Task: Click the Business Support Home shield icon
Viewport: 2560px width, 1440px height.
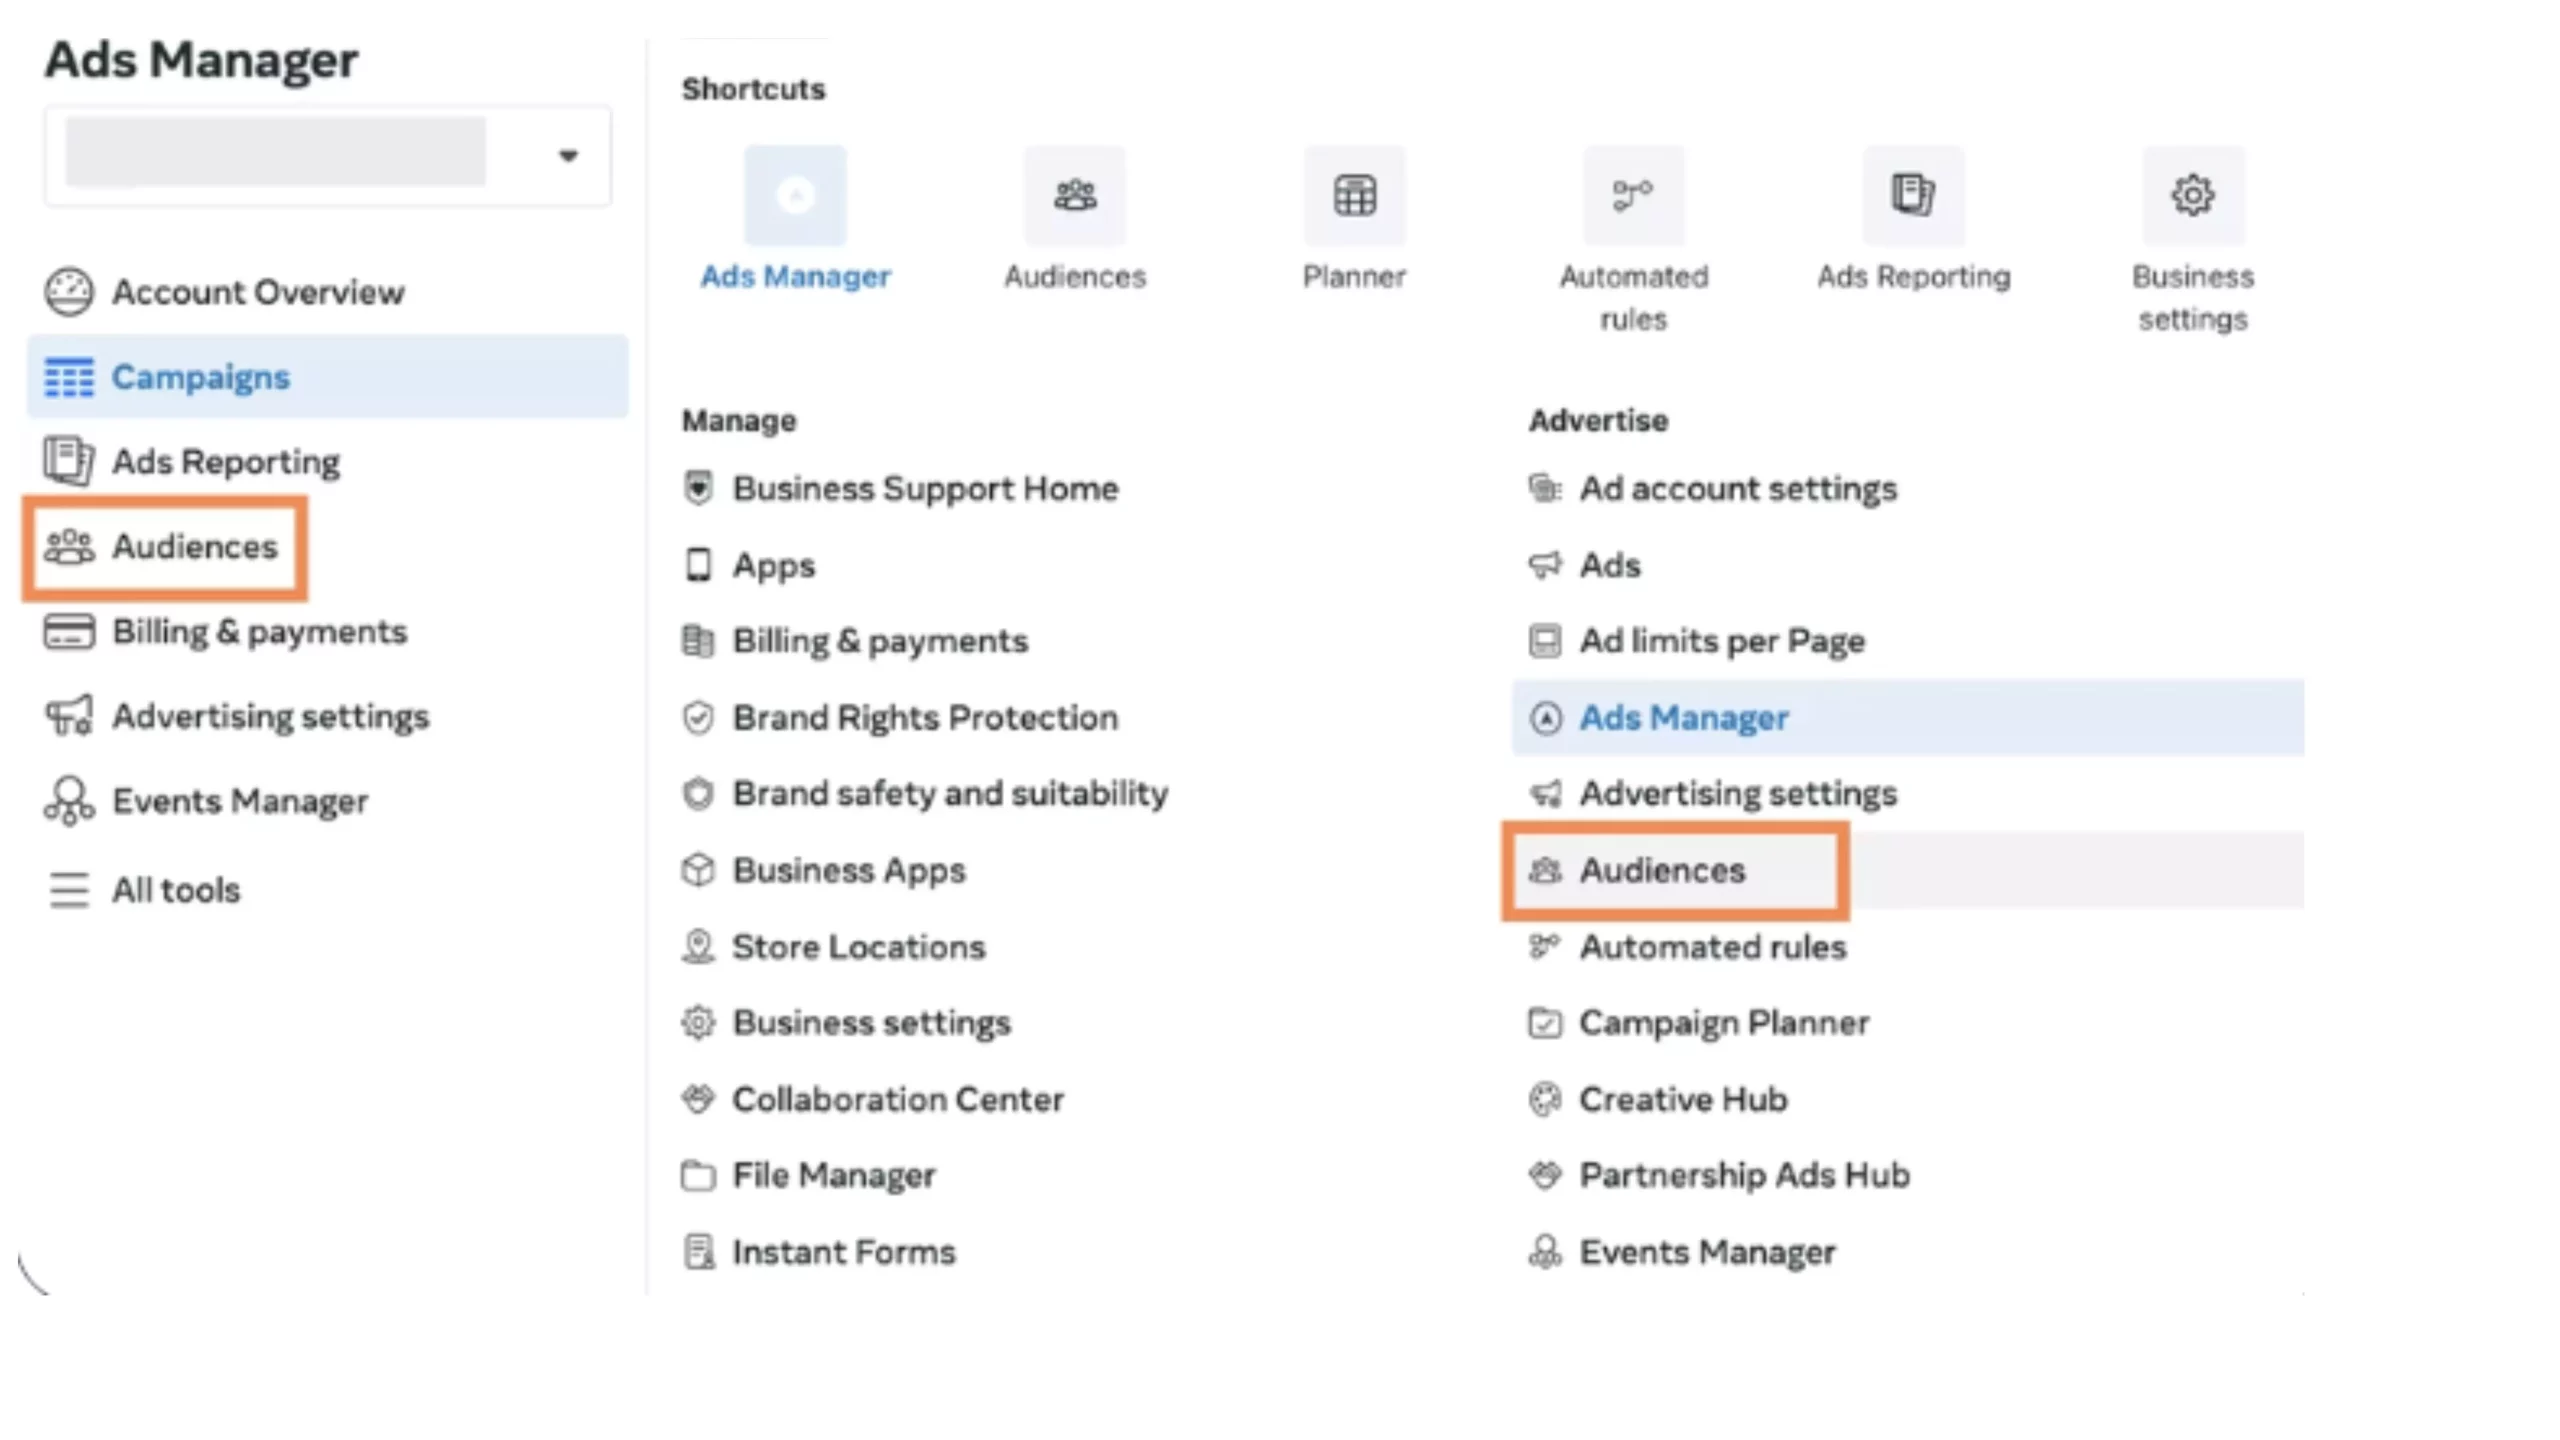Action: coord(698,488)
